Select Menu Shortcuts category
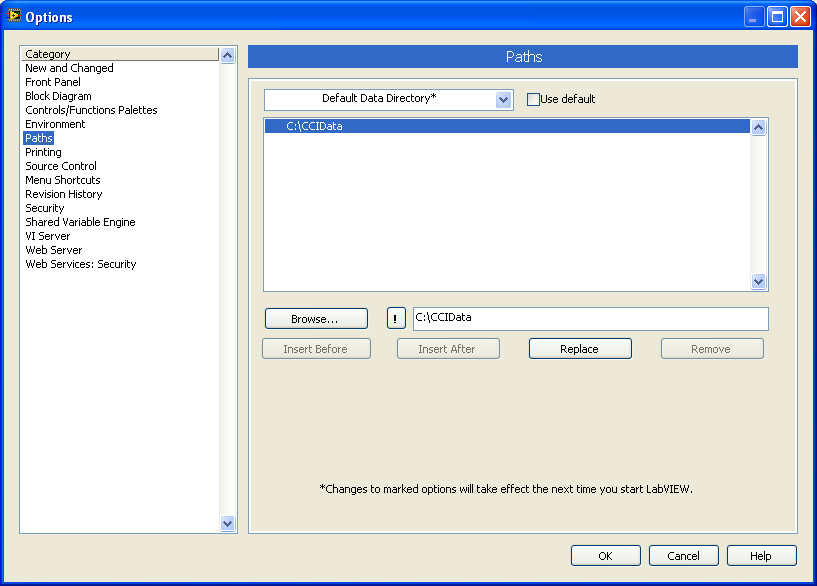 point(63,180)
